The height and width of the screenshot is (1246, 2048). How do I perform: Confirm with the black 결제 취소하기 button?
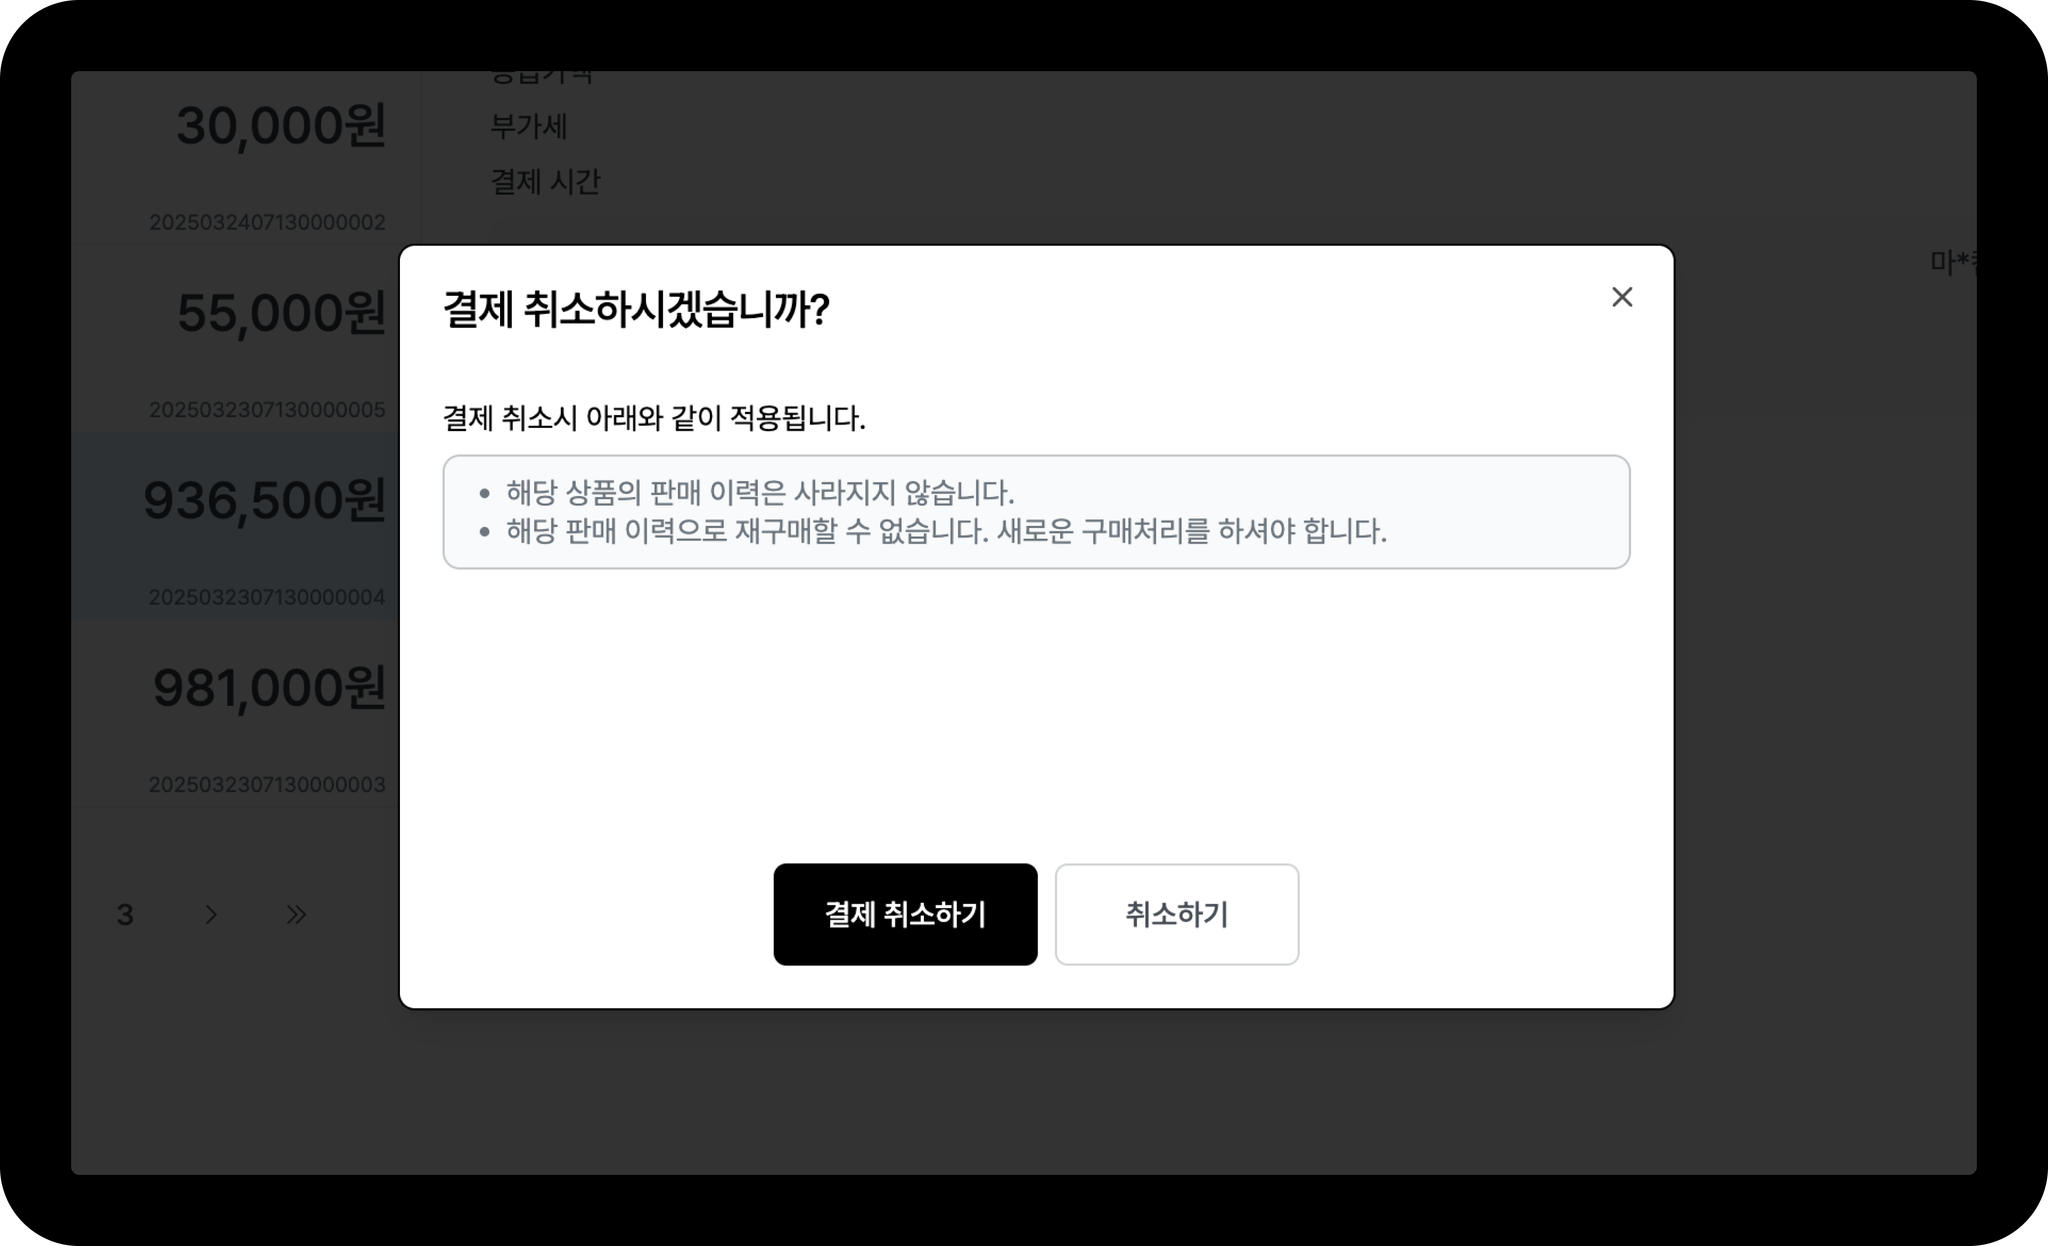click(905, 914)
